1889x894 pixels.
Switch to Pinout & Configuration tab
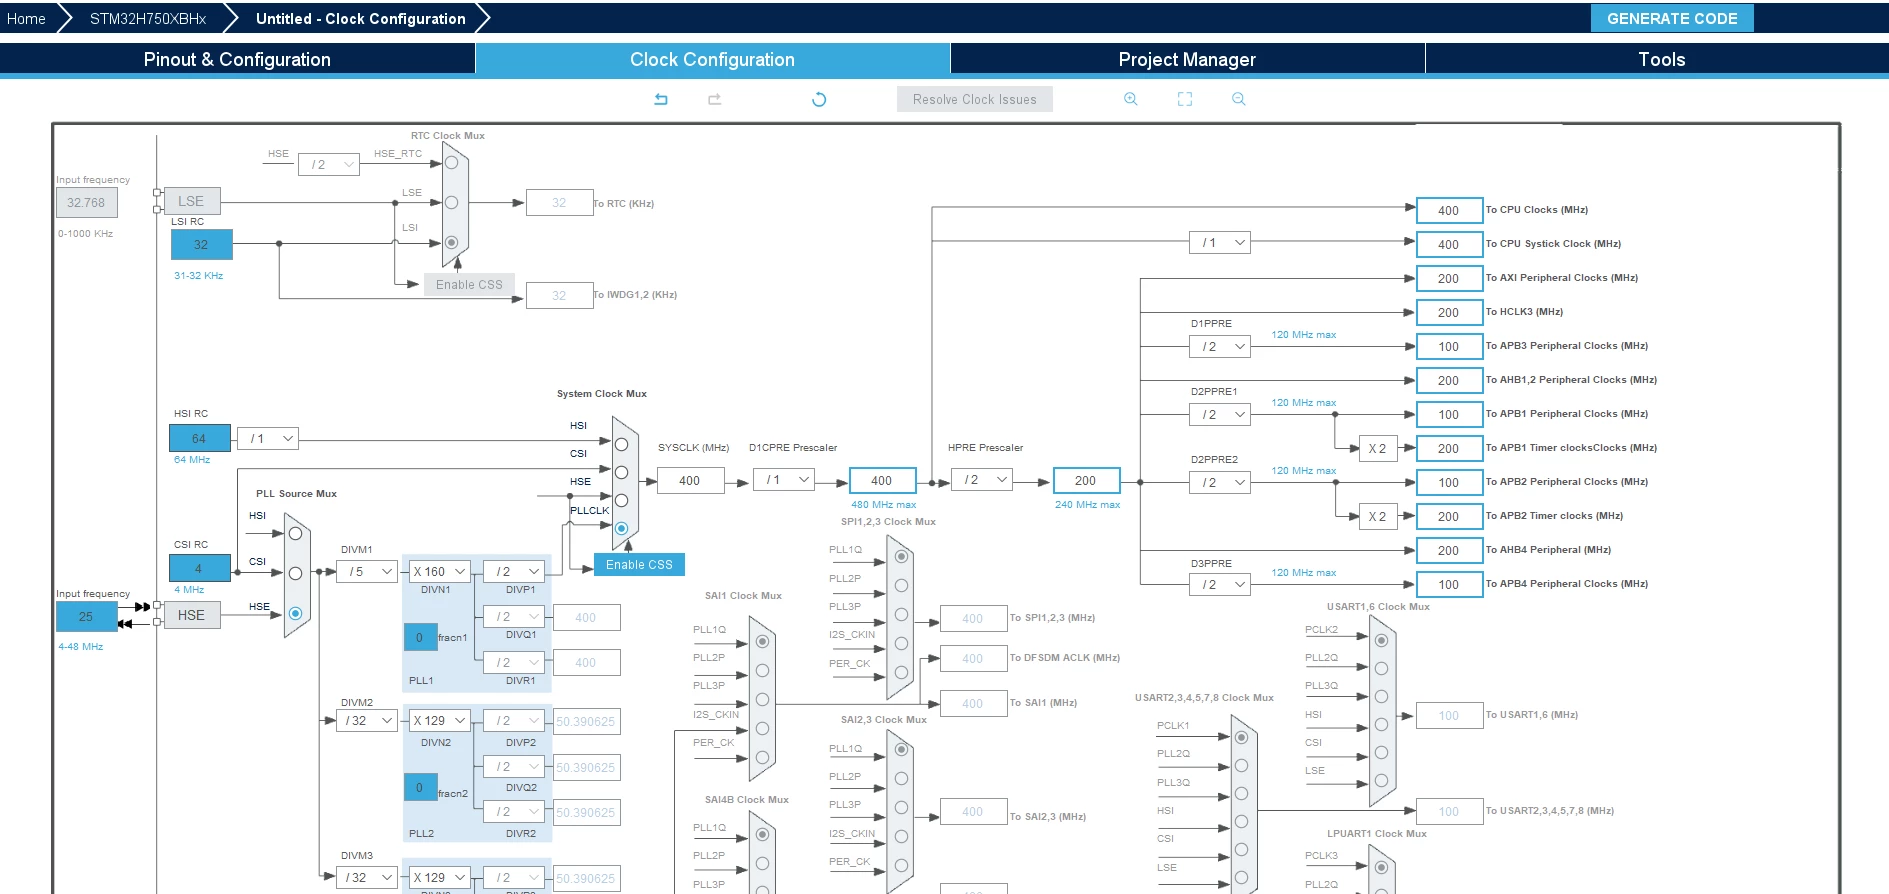pos(237,59)
